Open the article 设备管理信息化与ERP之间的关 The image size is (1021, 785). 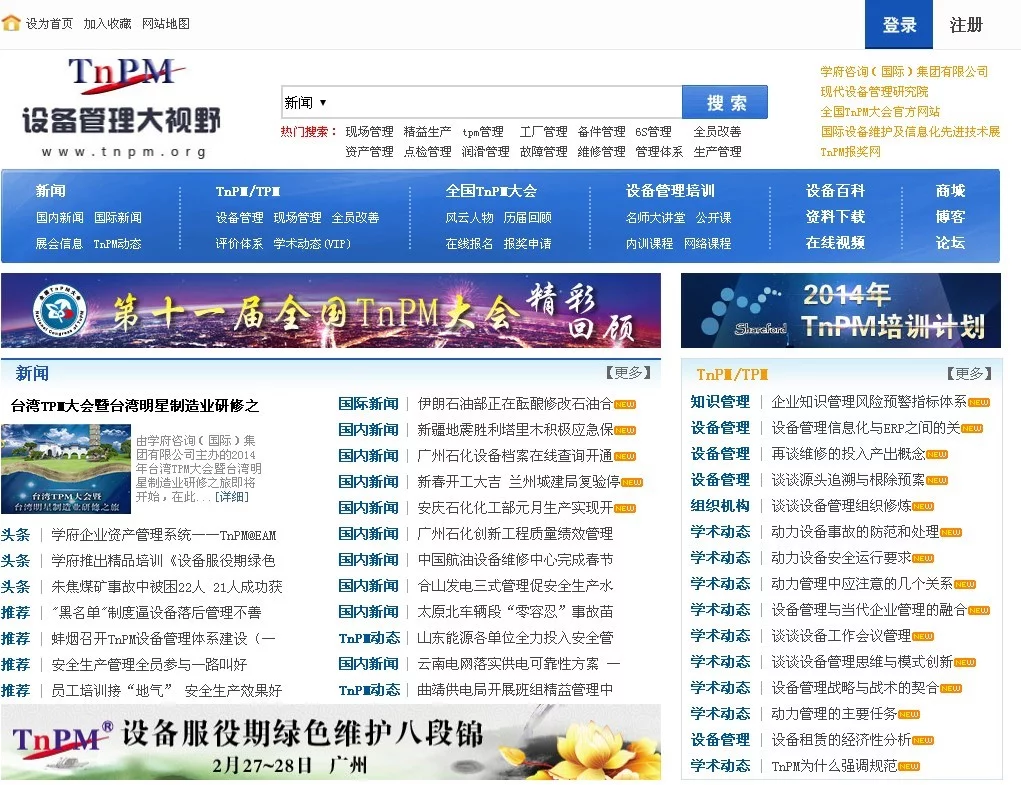click(x=866, y=428)
